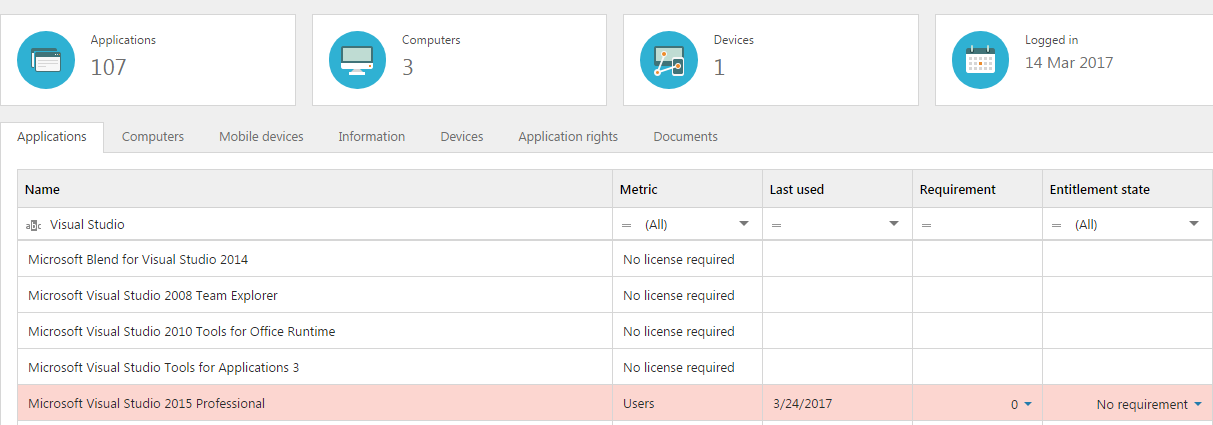1213x425 pixels.
Task: Click the 3/24/2017 last used date
Action: [802, 404]
